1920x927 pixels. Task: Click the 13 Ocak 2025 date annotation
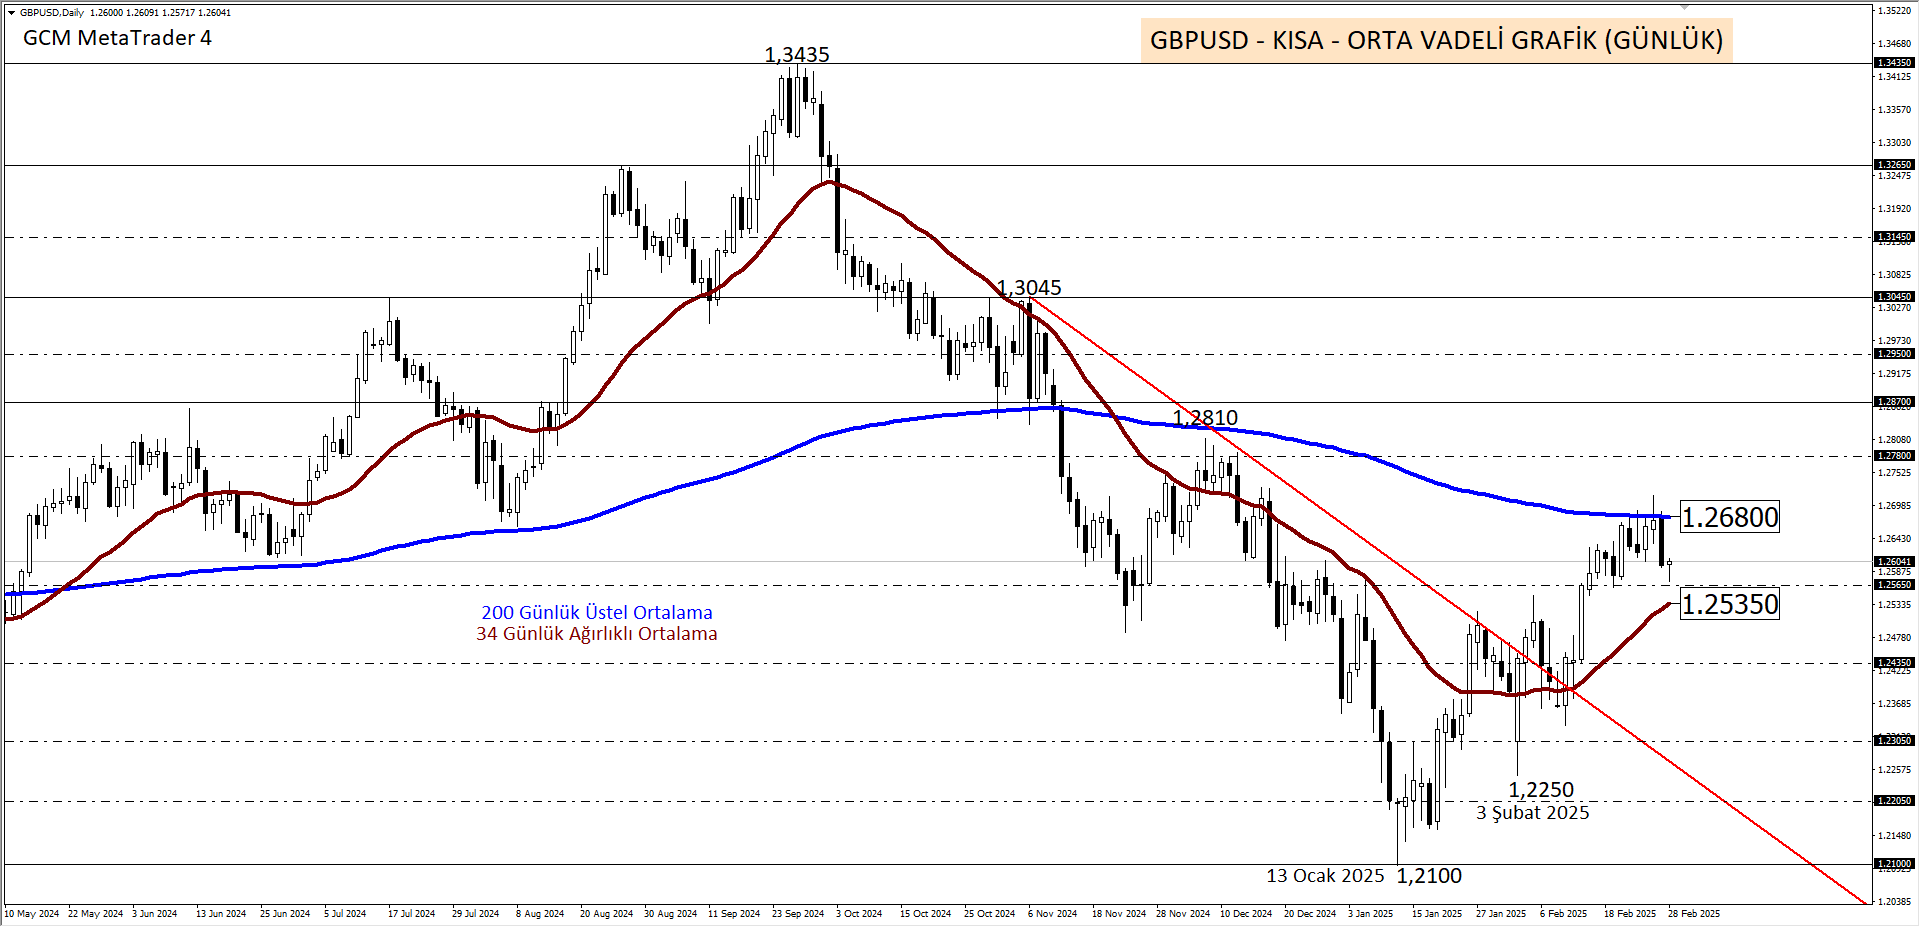tap(1325, 876)
